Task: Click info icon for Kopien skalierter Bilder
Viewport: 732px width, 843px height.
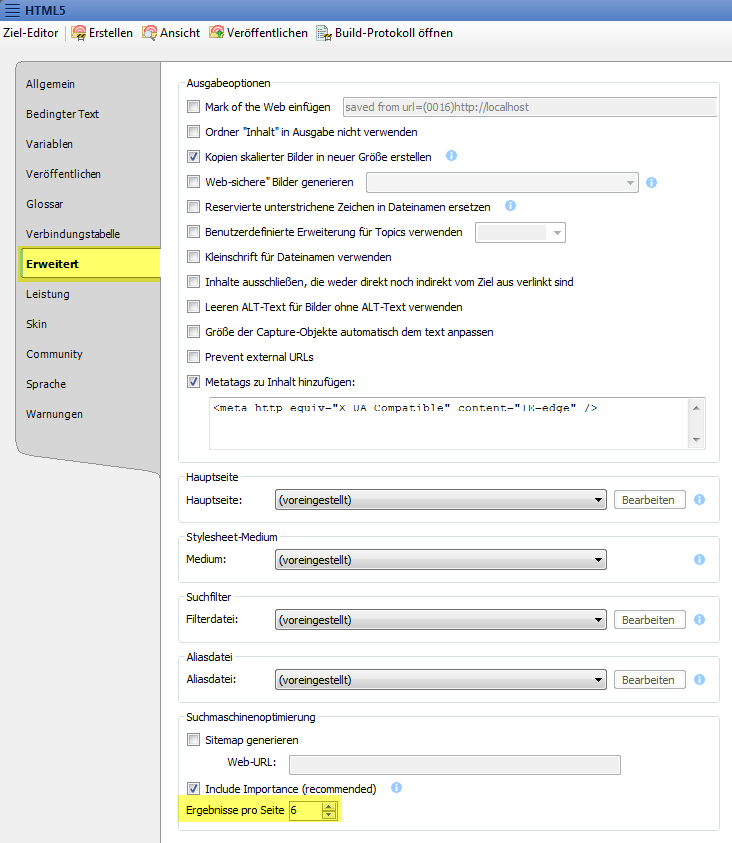Action: click(x=451, y=156)
